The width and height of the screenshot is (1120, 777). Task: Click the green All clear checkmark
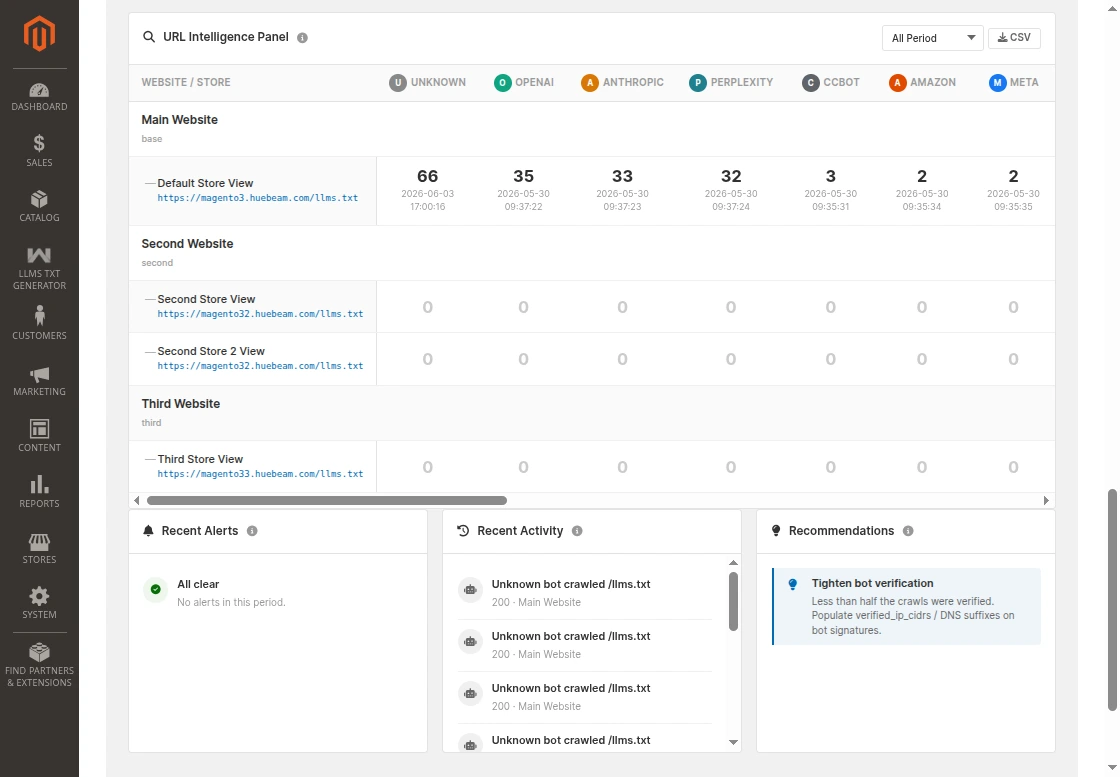point(156,589)
